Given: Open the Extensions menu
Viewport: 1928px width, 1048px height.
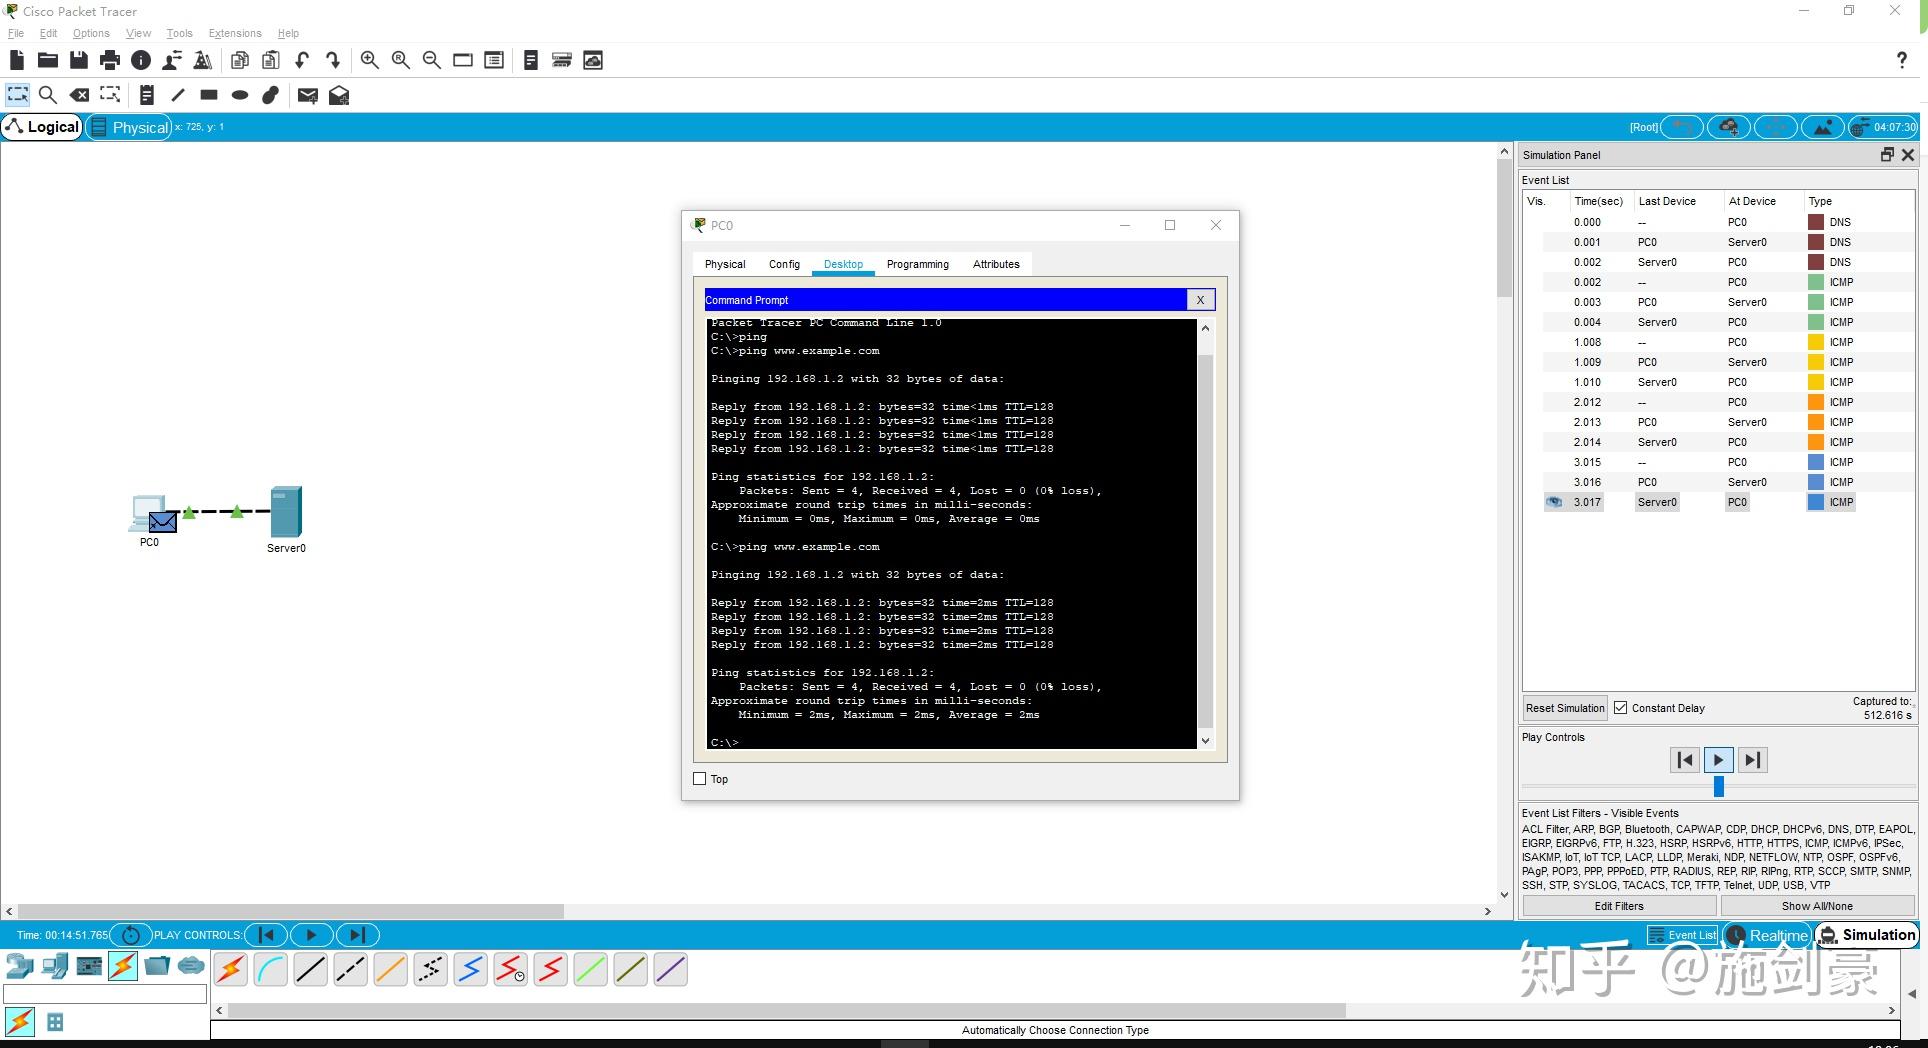Looking at the screenshot, I should pyautogui.click(x=235, y=33).
